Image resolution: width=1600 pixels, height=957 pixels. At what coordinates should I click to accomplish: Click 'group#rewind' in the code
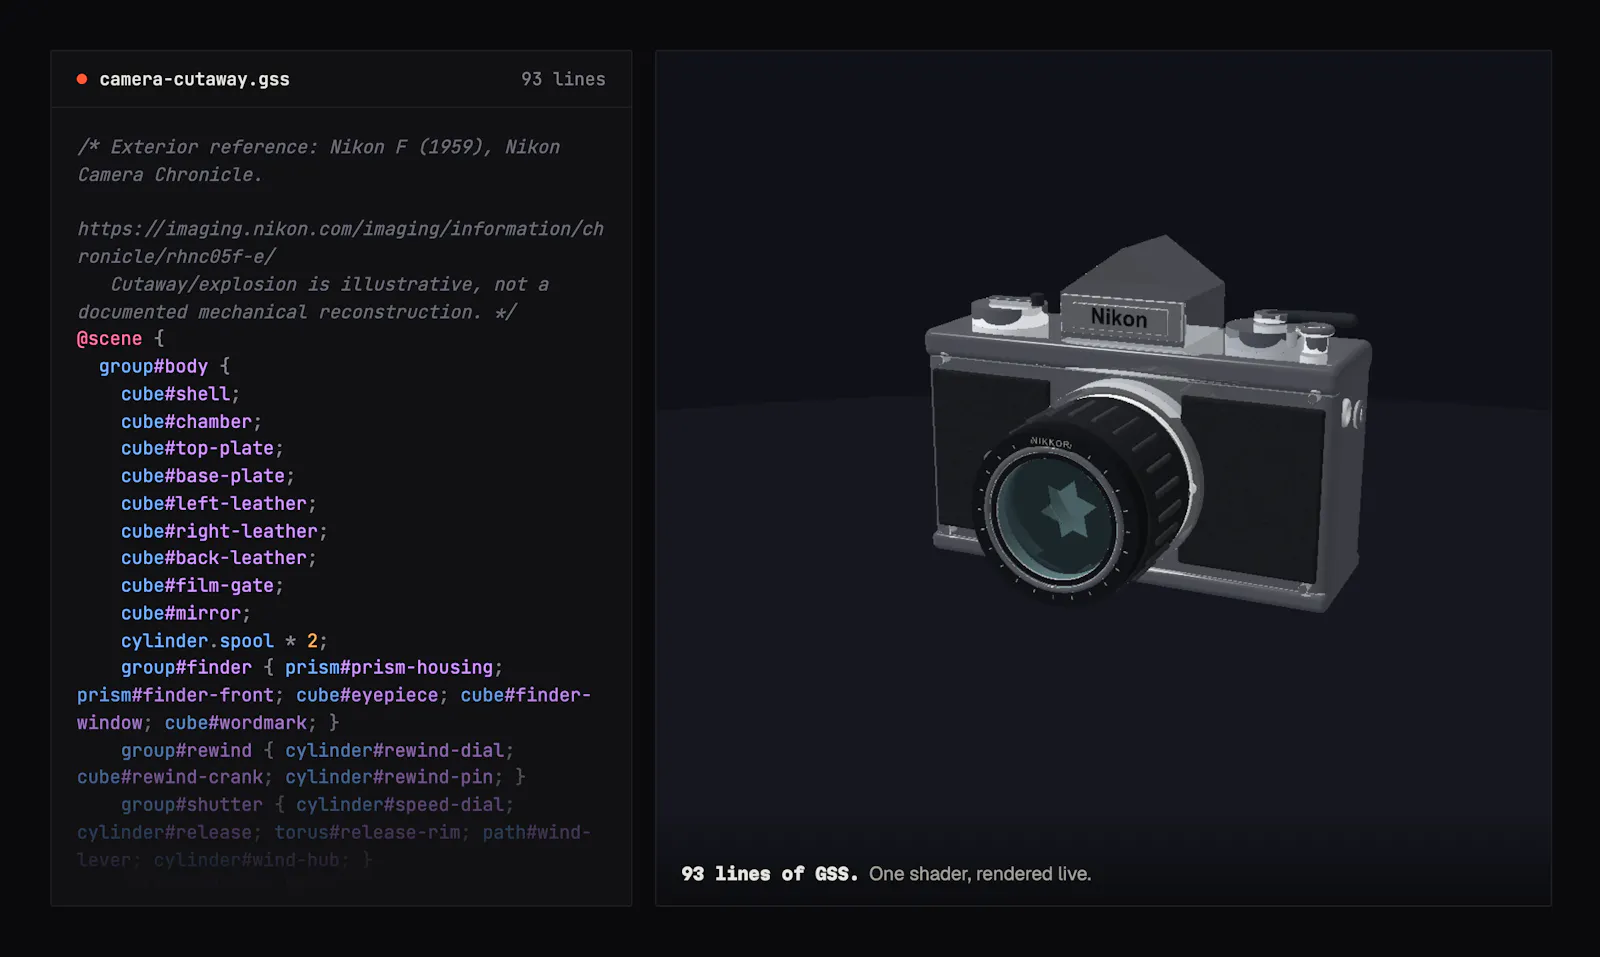coord(186,750)
